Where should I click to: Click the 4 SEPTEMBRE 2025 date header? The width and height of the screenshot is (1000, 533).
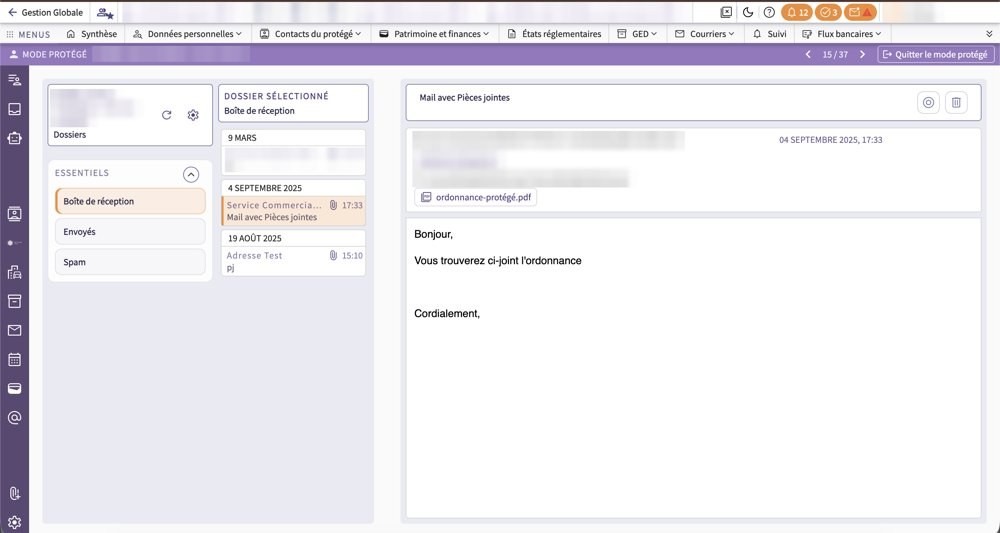tap(265, 188)
